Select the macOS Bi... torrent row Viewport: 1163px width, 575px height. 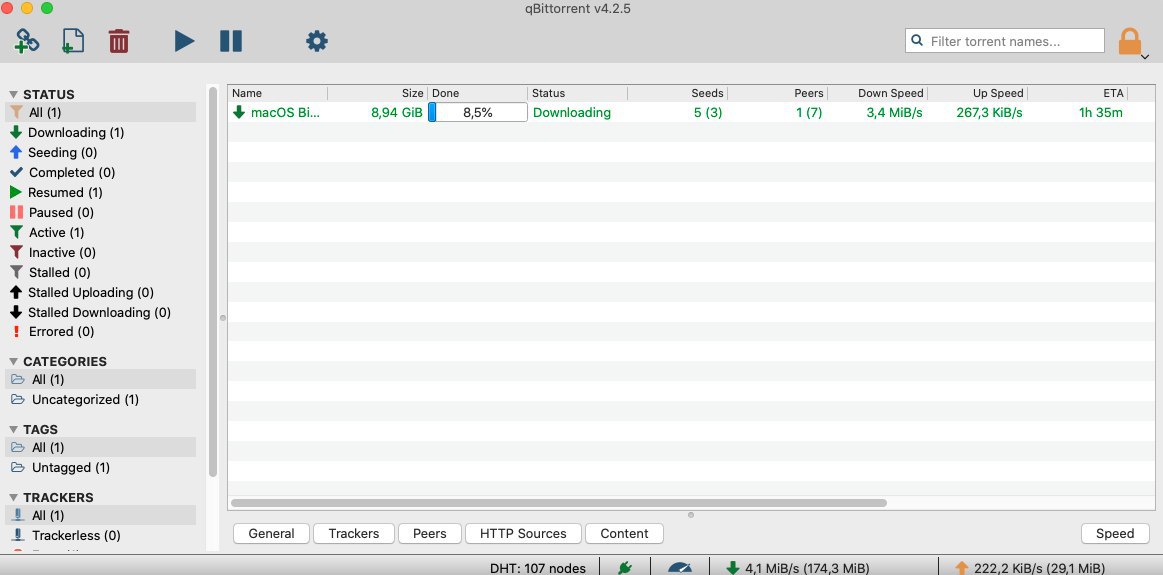point(691,113)
